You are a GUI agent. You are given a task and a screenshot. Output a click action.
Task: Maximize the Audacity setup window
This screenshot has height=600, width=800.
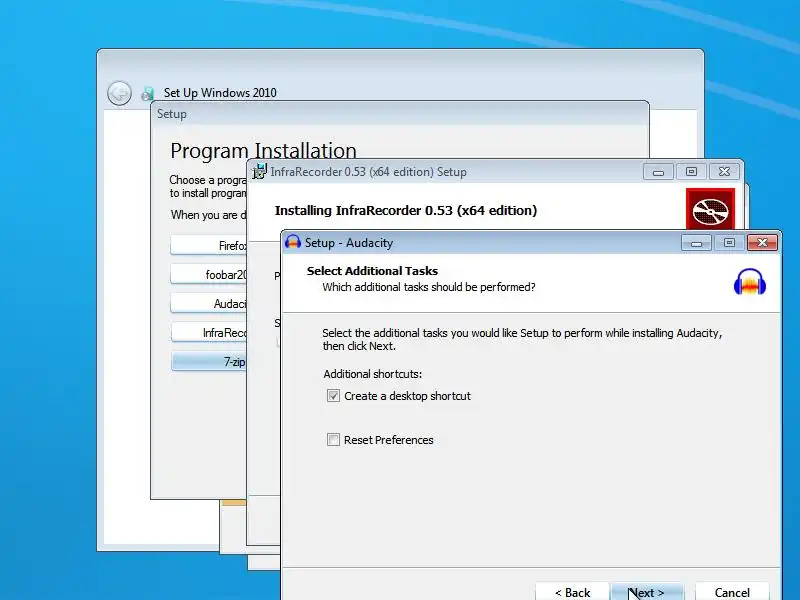point(729,242)
